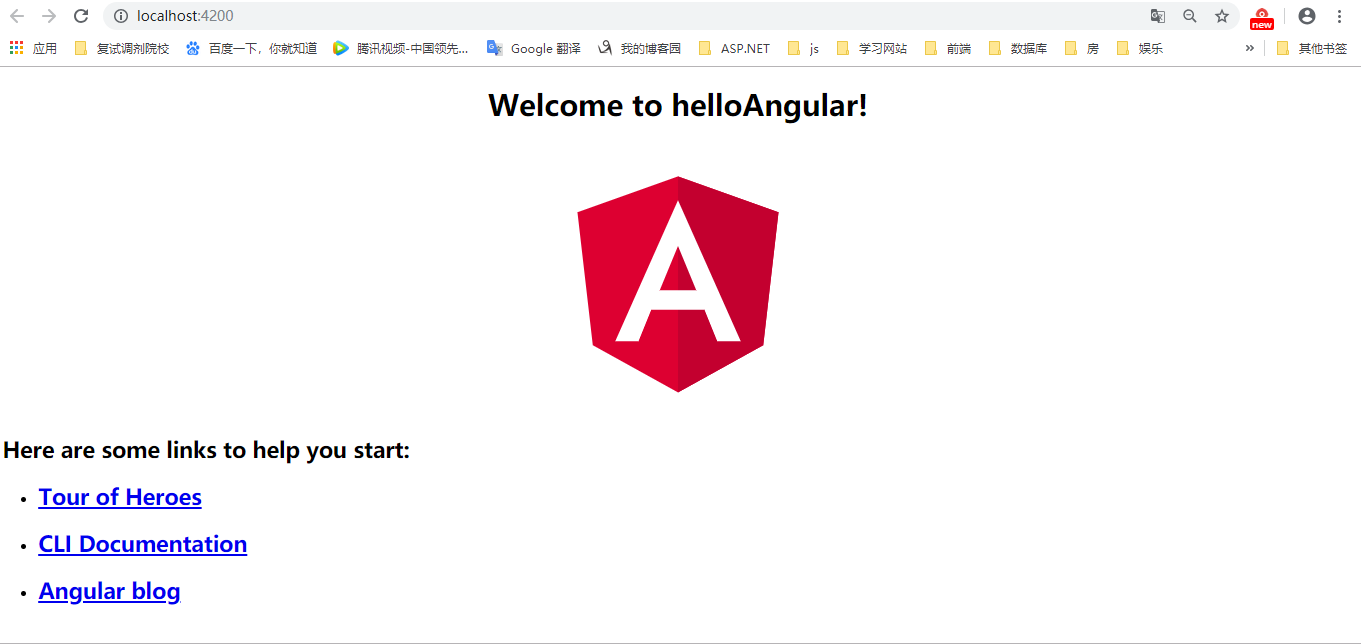Click the browser forward arrow
The height and width of the screenshot is (644, 1361).
coord(49,16)
